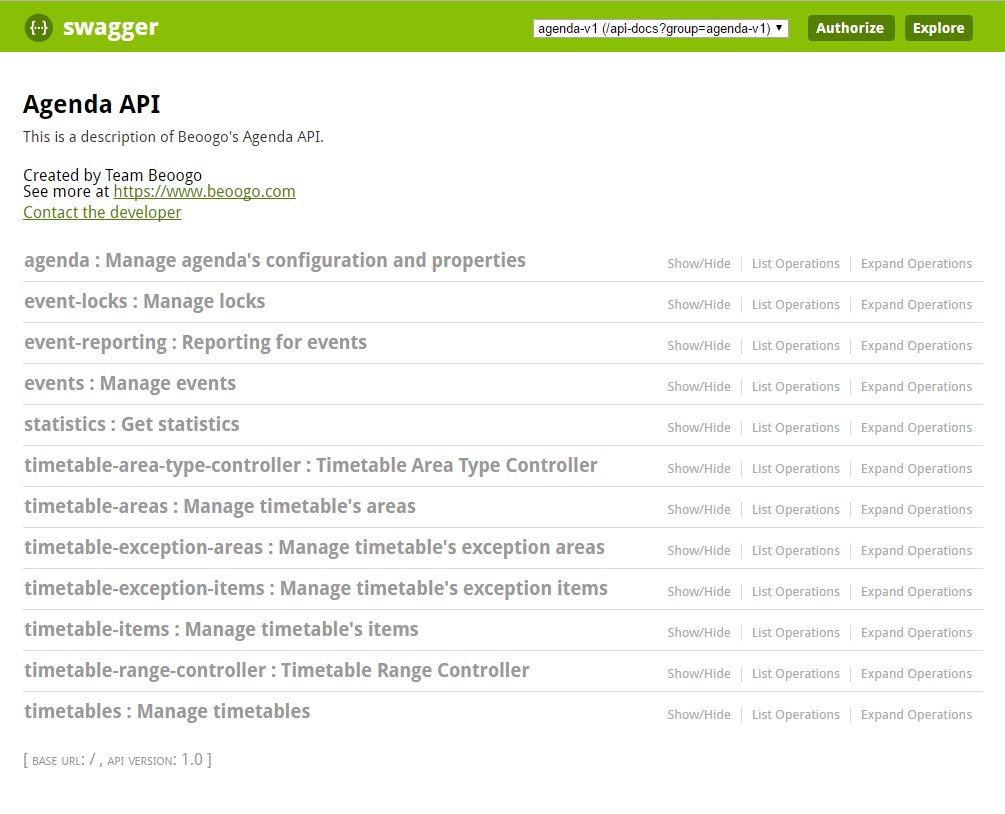Screen dimensions: 1005x814
Task: List Operations for the timetables section
Action: click(795, 715)
